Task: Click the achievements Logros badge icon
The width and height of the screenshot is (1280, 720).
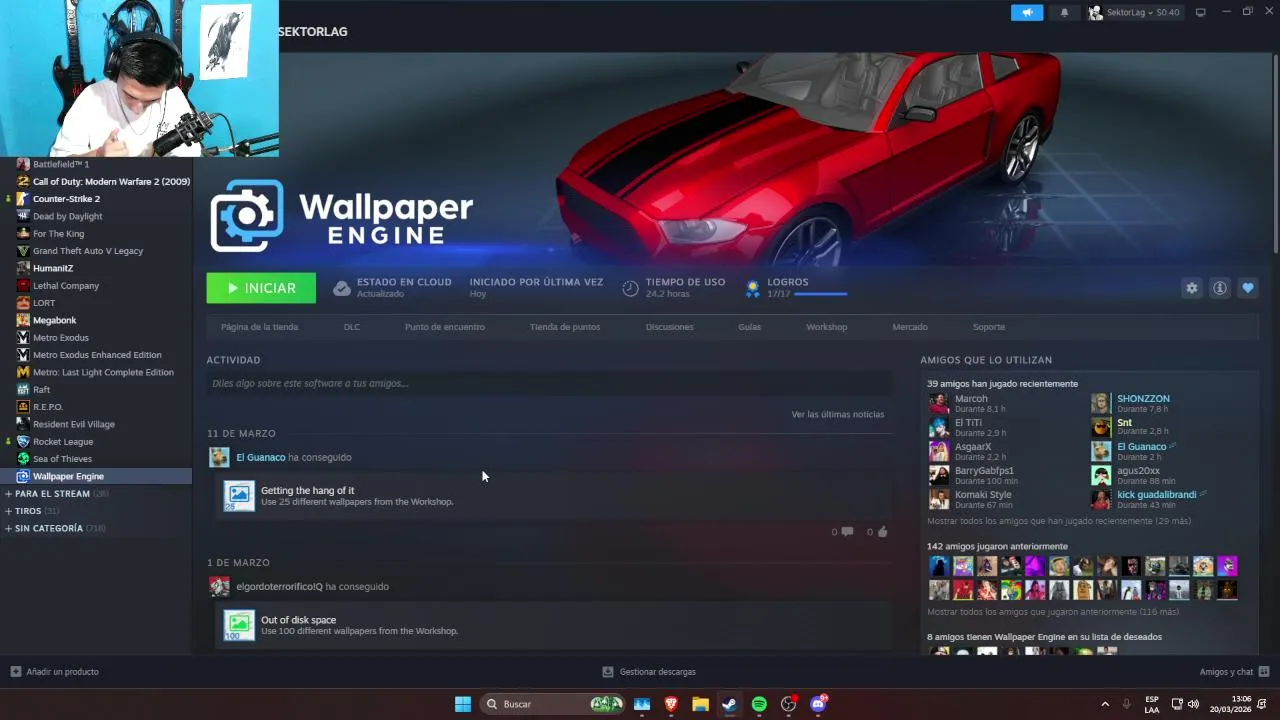Action: point(753,288)
